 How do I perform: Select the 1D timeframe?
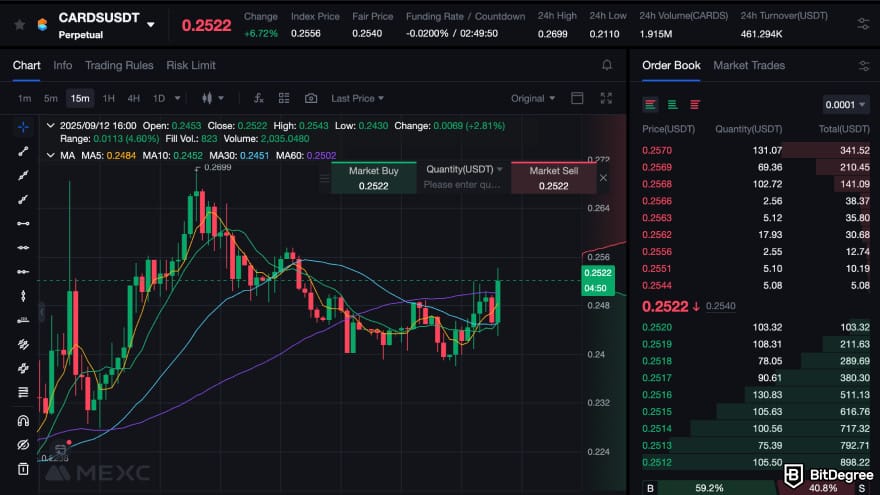point(159,98)
